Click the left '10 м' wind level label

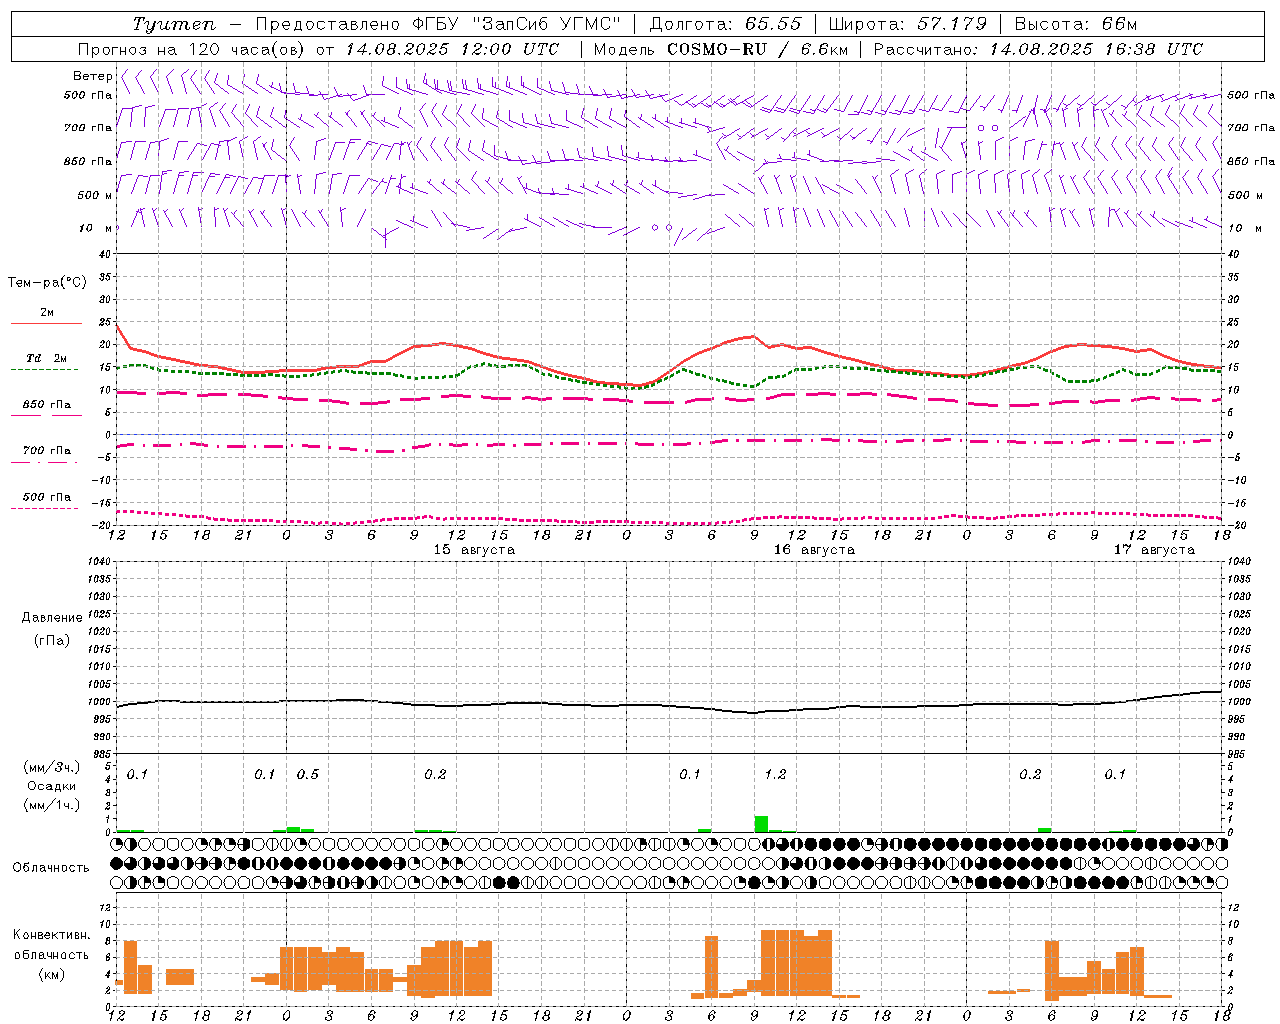(96, 228)
